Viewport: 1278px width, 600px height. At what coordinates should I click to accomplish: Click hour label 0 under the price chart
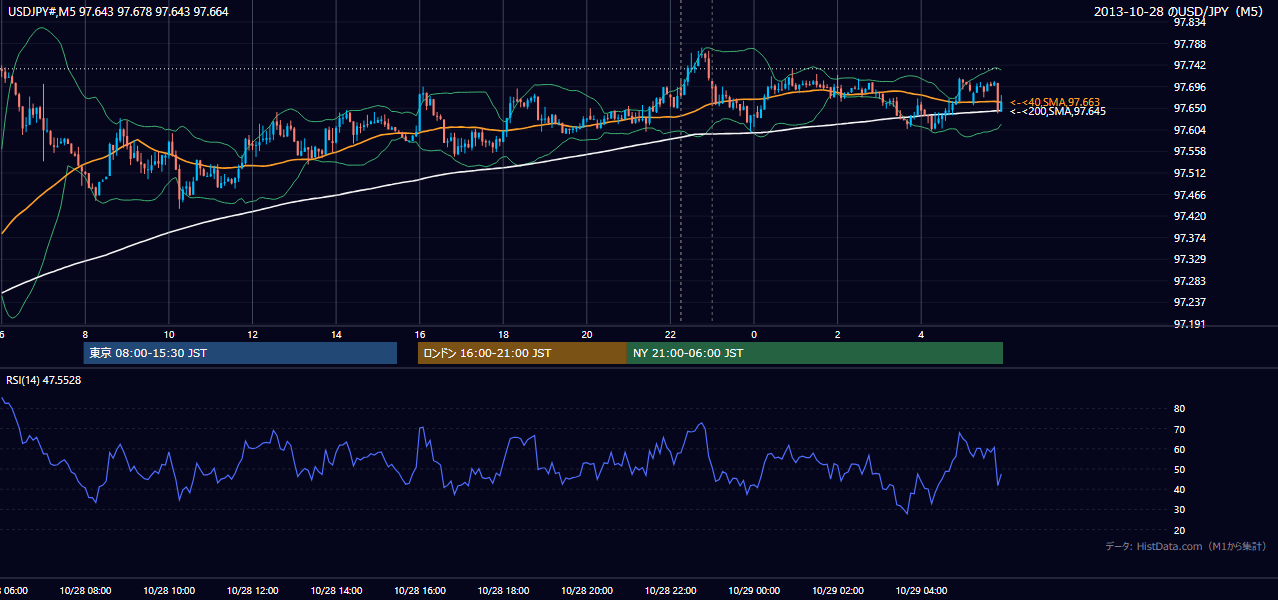[x=754, y=334]
